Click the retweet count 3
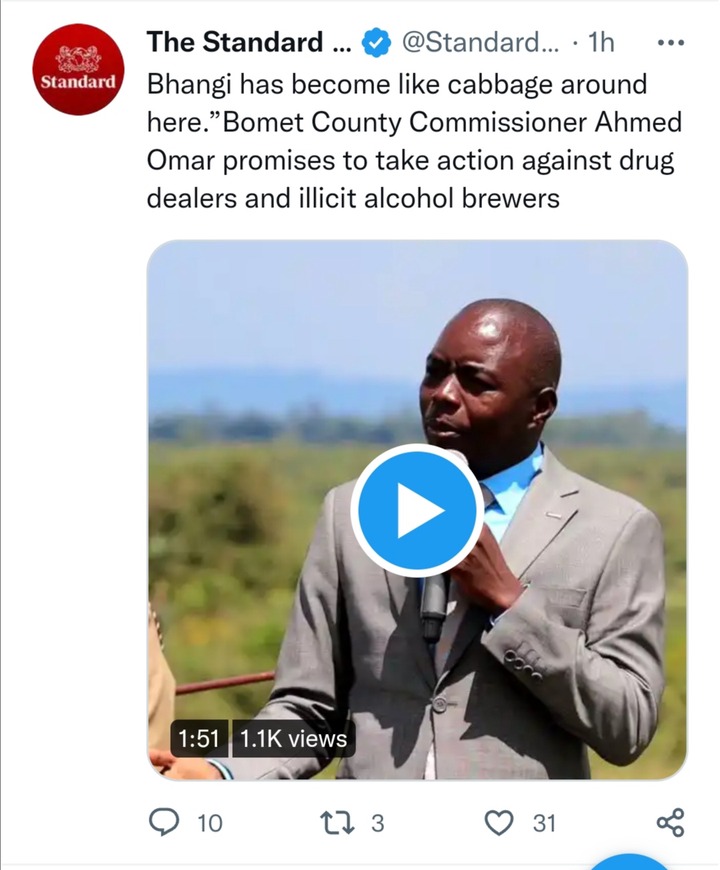Image resolution: width=720 pixels, height=870 pixels. click(378, 823)
